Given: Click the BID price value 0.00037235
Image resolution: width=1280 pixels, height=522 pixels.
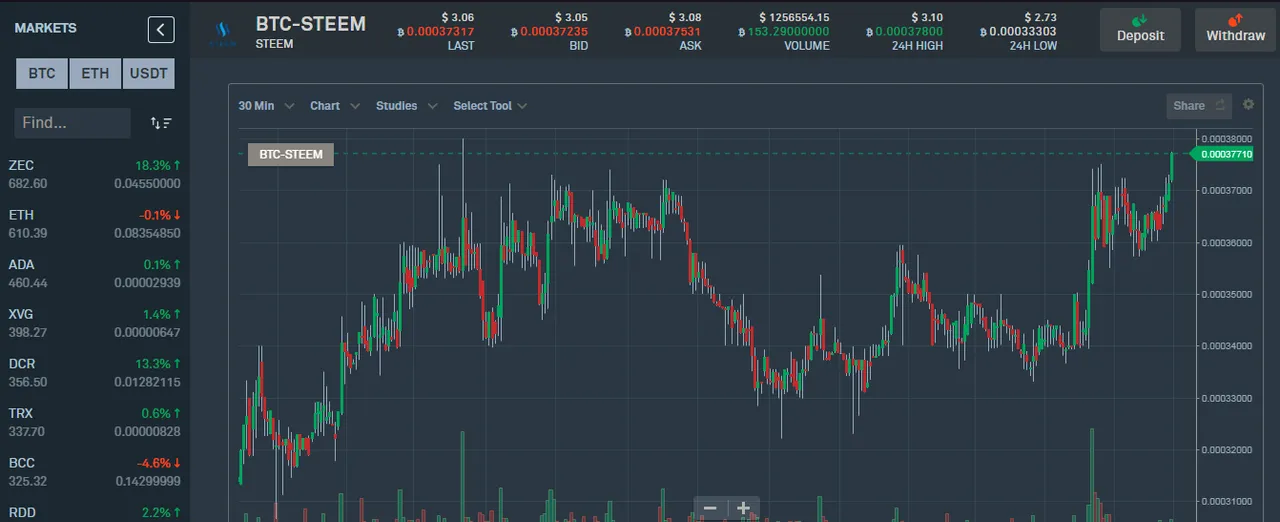Looking at the screenshot, I should [x=554, y=32].
